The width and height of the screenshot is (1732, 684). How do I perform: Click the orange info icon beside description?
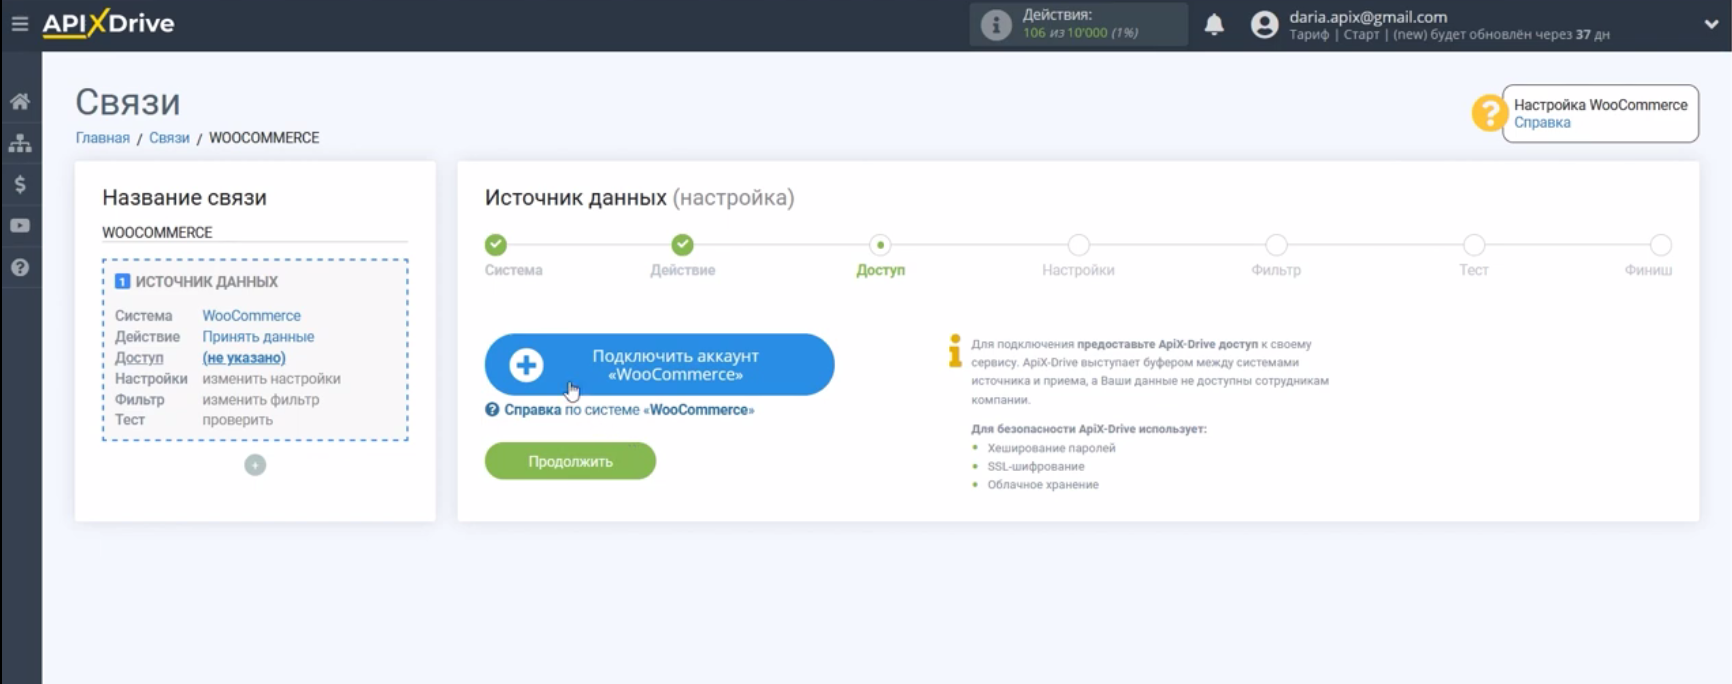coord(955,351)
